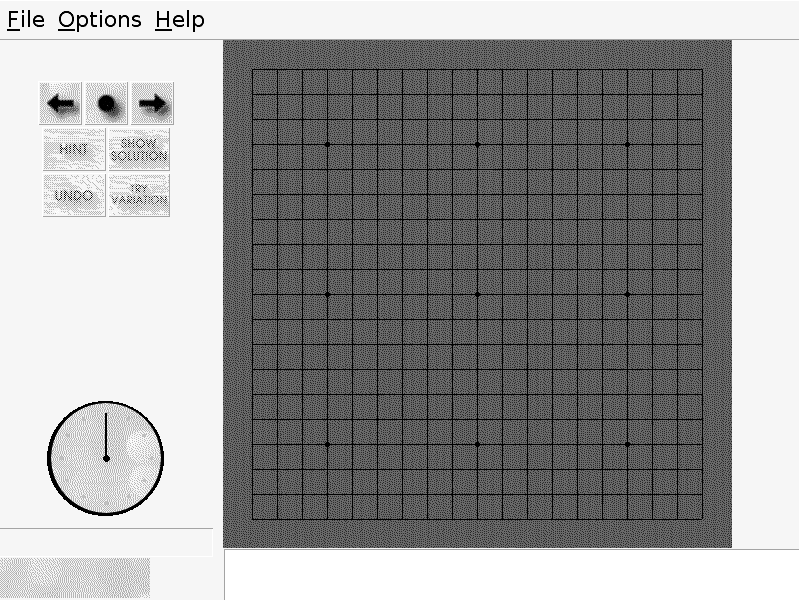Play on the top-right star point
Screen dimensions: 799x600
tap(627, 144)
